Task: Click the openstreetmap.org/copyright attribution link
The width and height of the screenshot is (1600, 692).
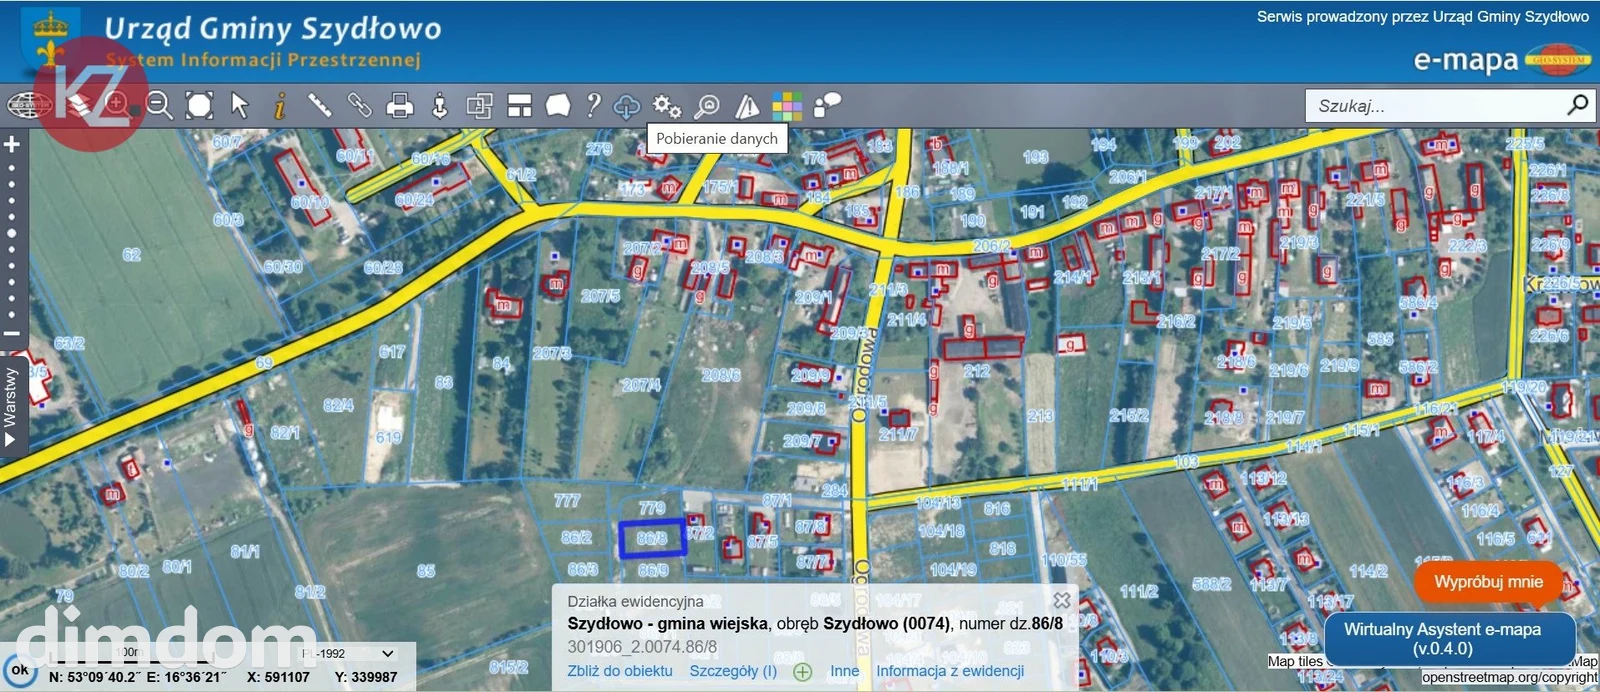Action: click(x=1510, y=677)
